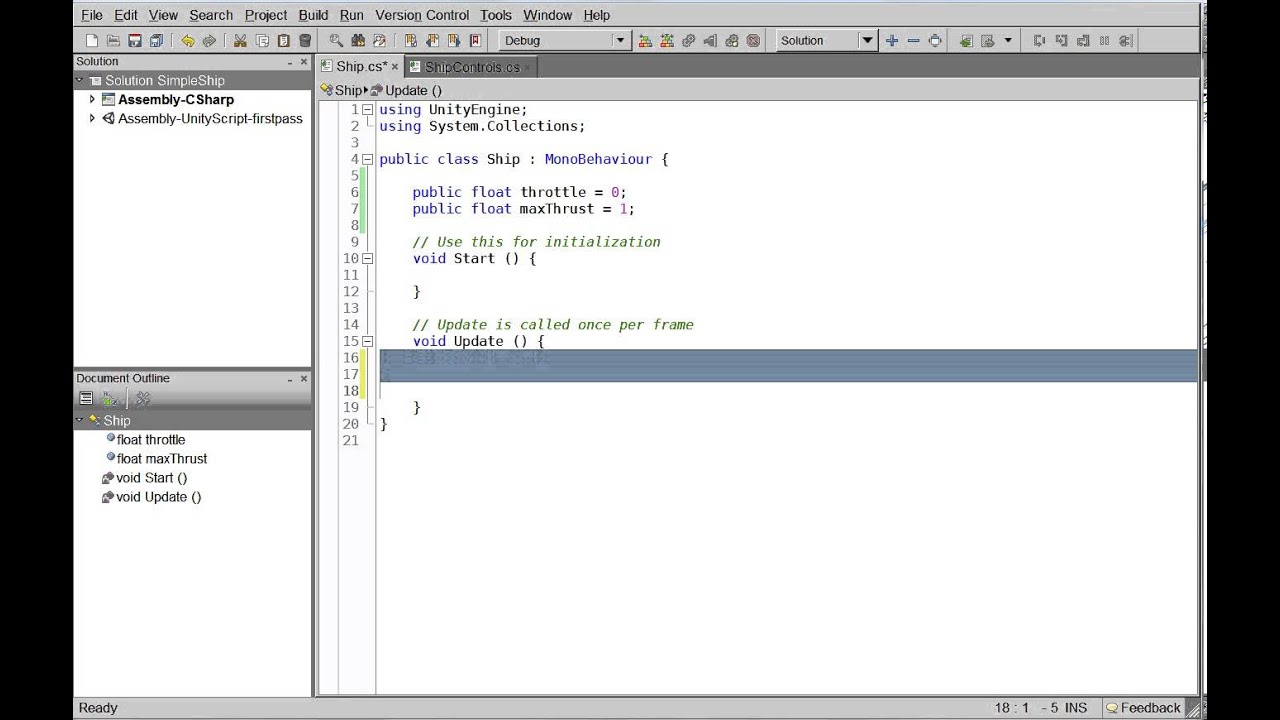Open the Build menu
Image resolution: width=1280 pixels, height=720 pixels.
pyautogui.click(x=313, y=15)
